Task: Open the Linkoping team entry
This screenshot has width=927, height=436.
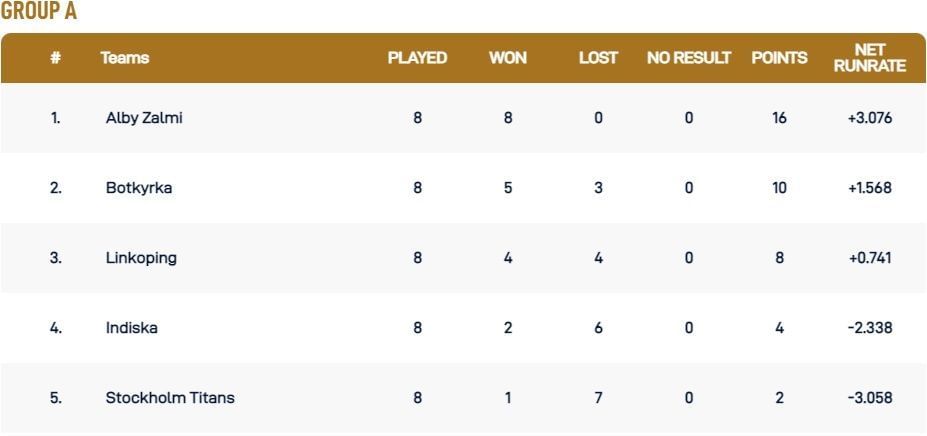Action: pos(141,258)
